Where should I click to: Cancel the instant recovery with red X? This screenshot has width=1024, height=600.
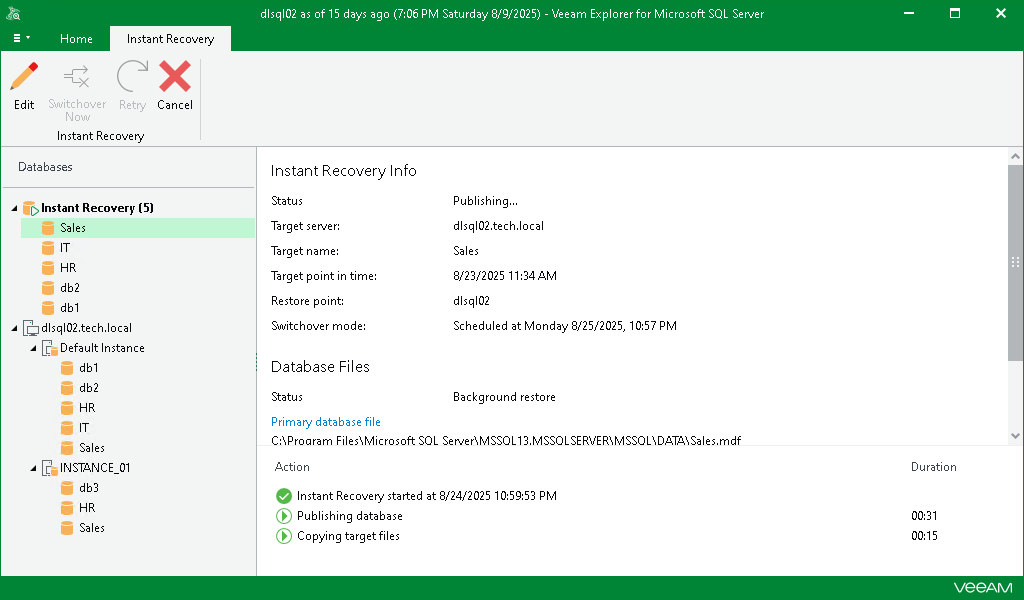pos(175,79)
